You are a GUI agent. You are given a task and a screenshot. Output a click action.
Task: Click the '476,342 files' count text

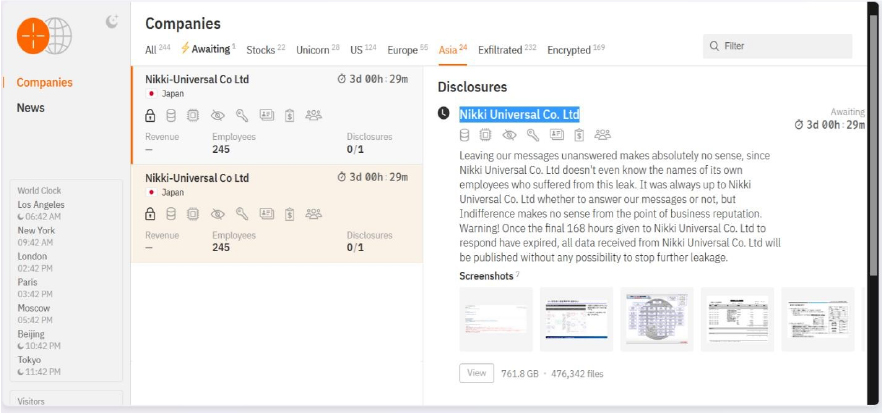point(577,373)
